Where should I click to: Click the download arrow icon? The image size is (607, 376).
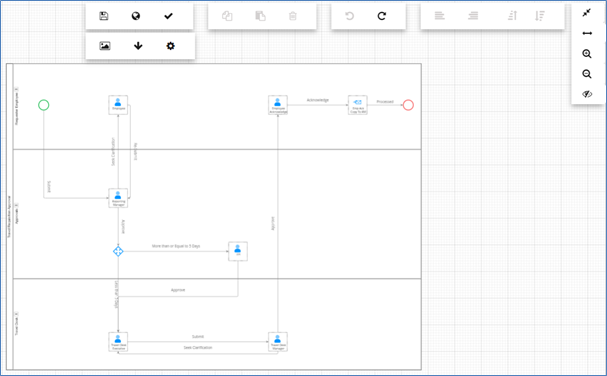click(138, 46)
